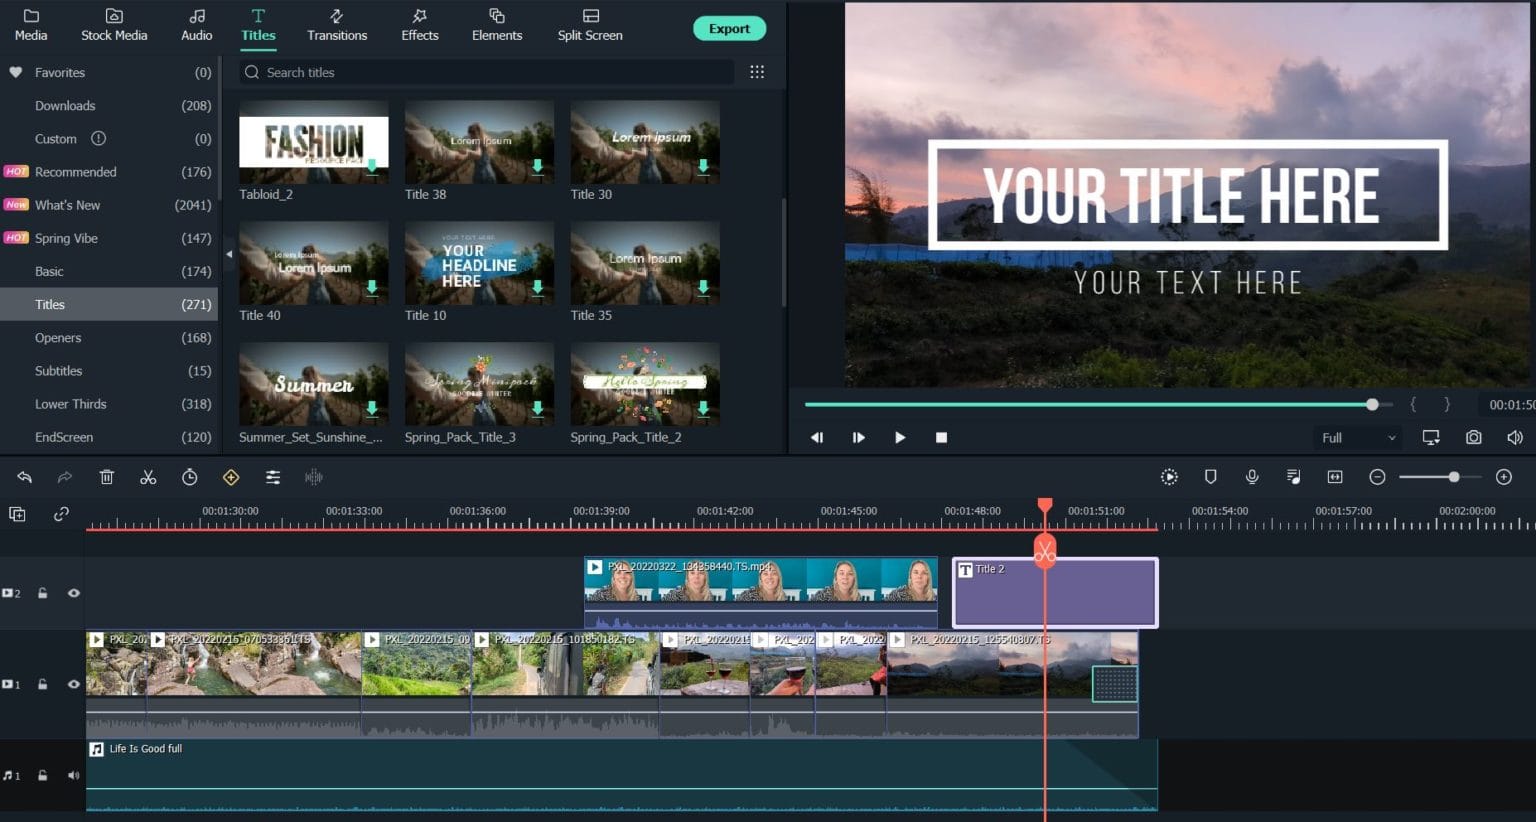Open the Speed timer tool

pos(190,477)
